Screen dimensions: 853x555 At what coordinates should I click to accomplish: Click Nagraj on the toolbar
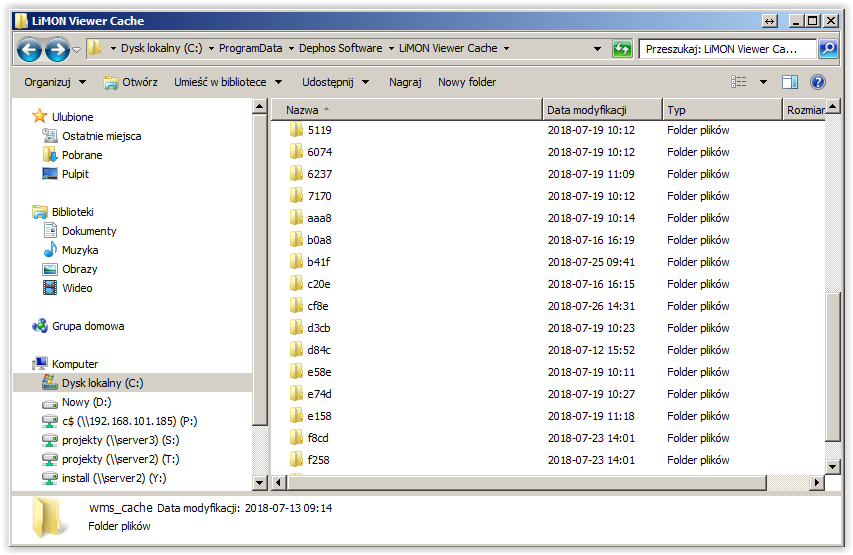(405, 82)
